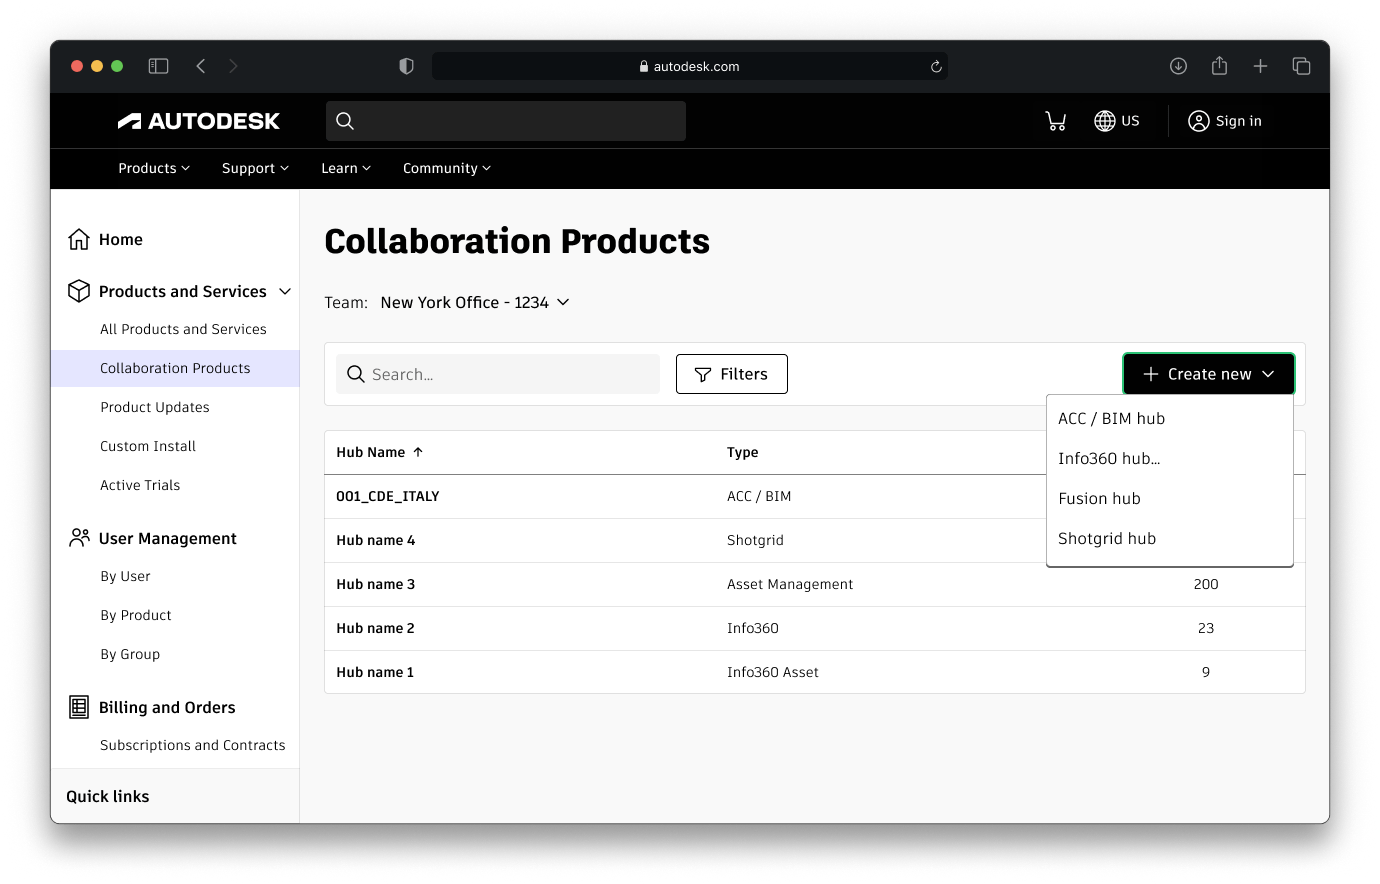Open the Support menu

pos(255,168)
